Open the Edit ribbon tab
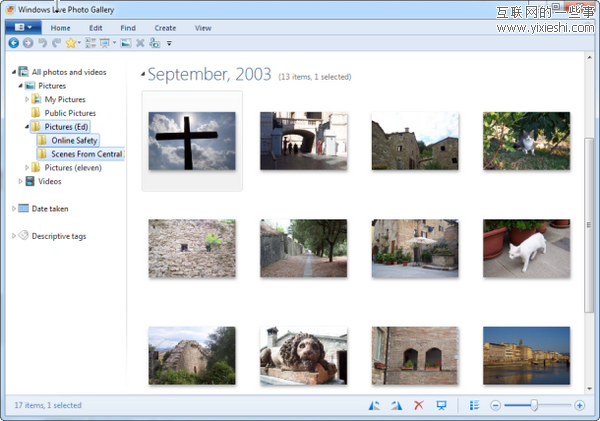Image resolution: width=600 pixels, height=421 pixels. tap(95, 28)
